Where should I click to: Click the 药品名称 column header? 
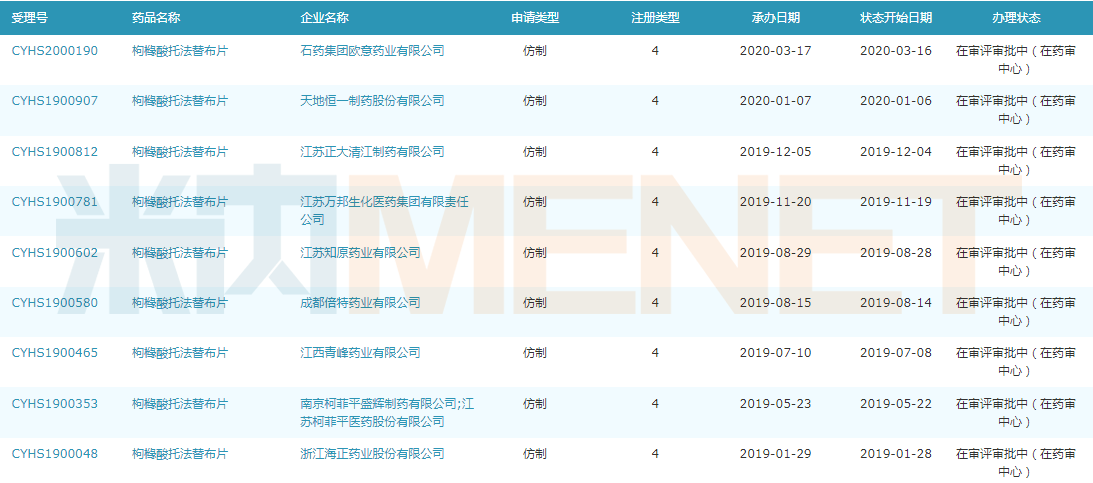[x=155, y=18]
